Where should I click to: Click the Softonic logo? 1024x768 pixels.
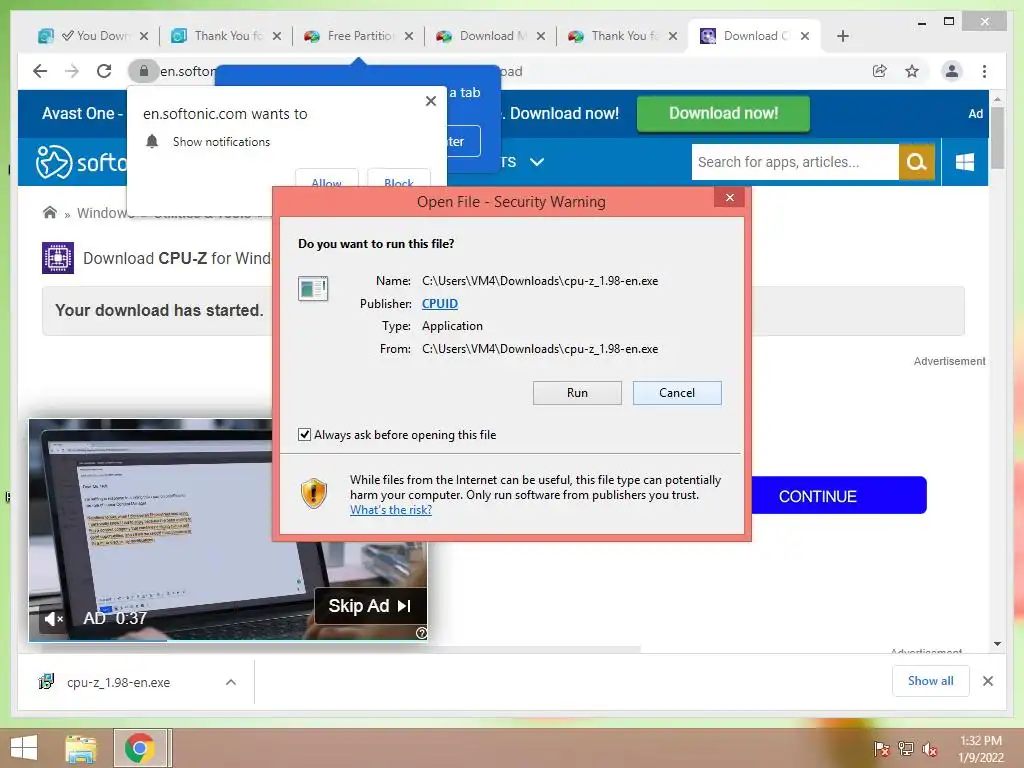point(81,162)
